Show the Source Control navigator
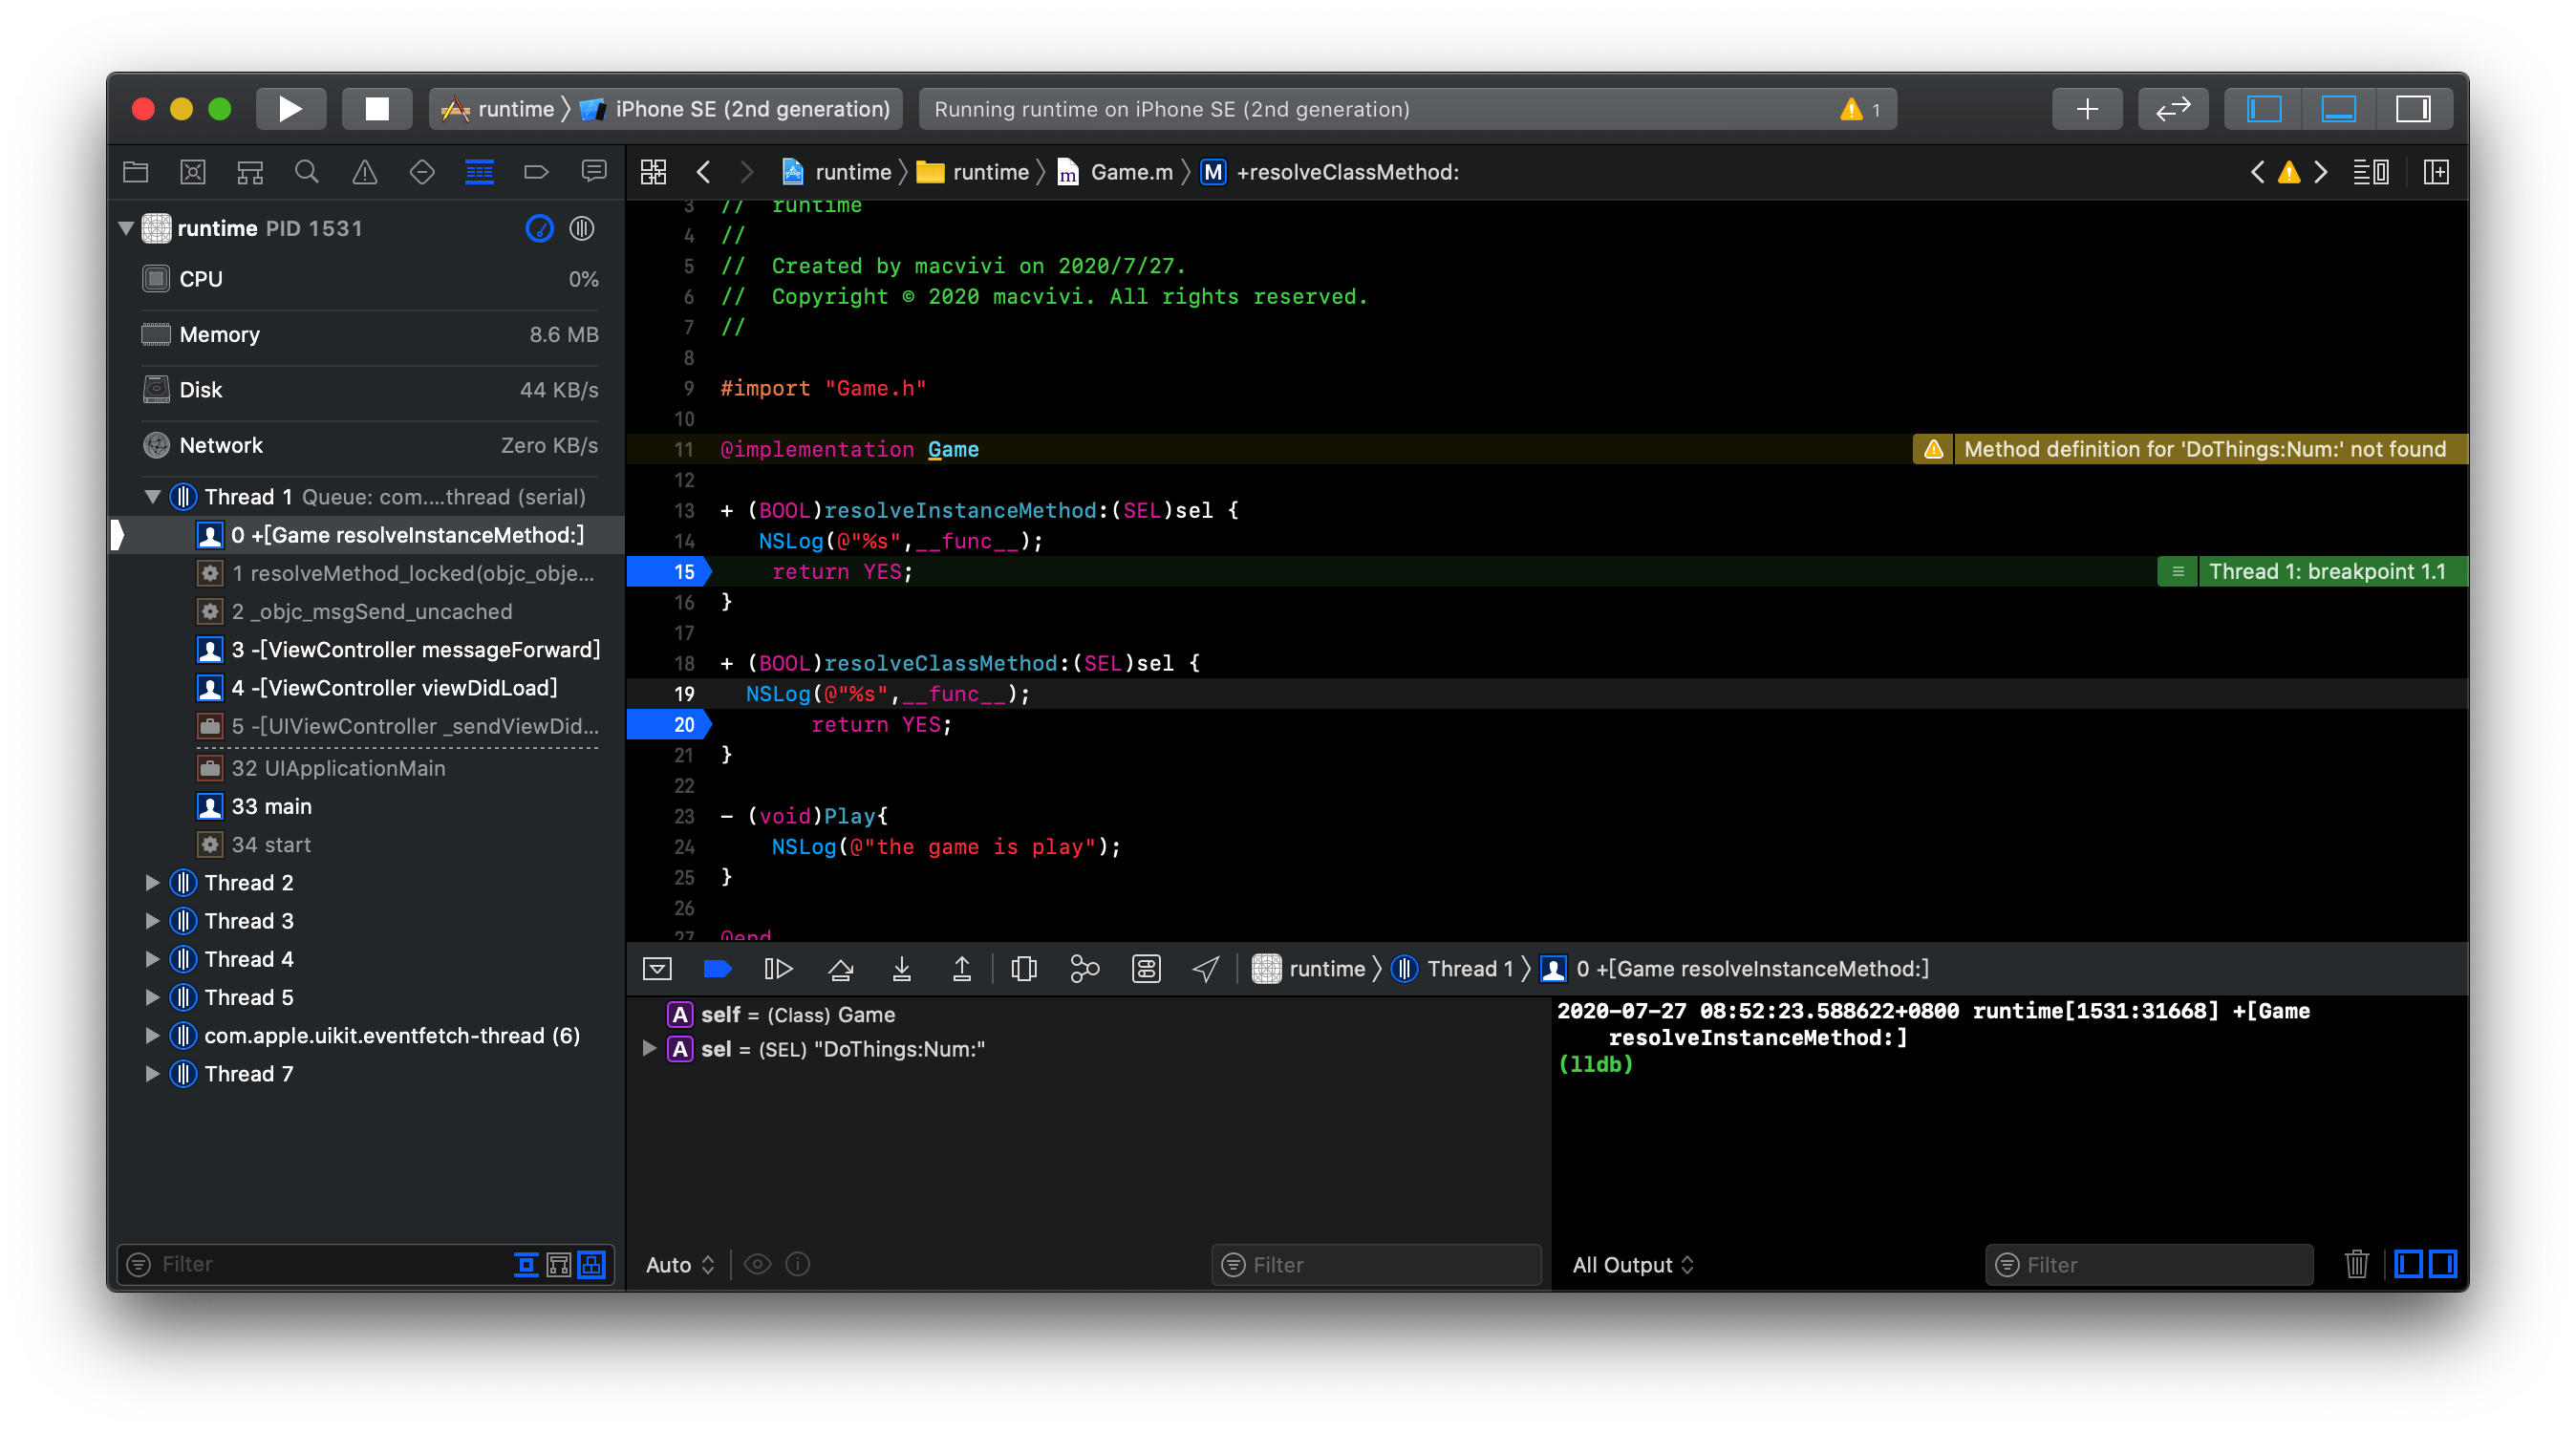The width and height of the screenshot is (2576, 1433). [193, 172]
